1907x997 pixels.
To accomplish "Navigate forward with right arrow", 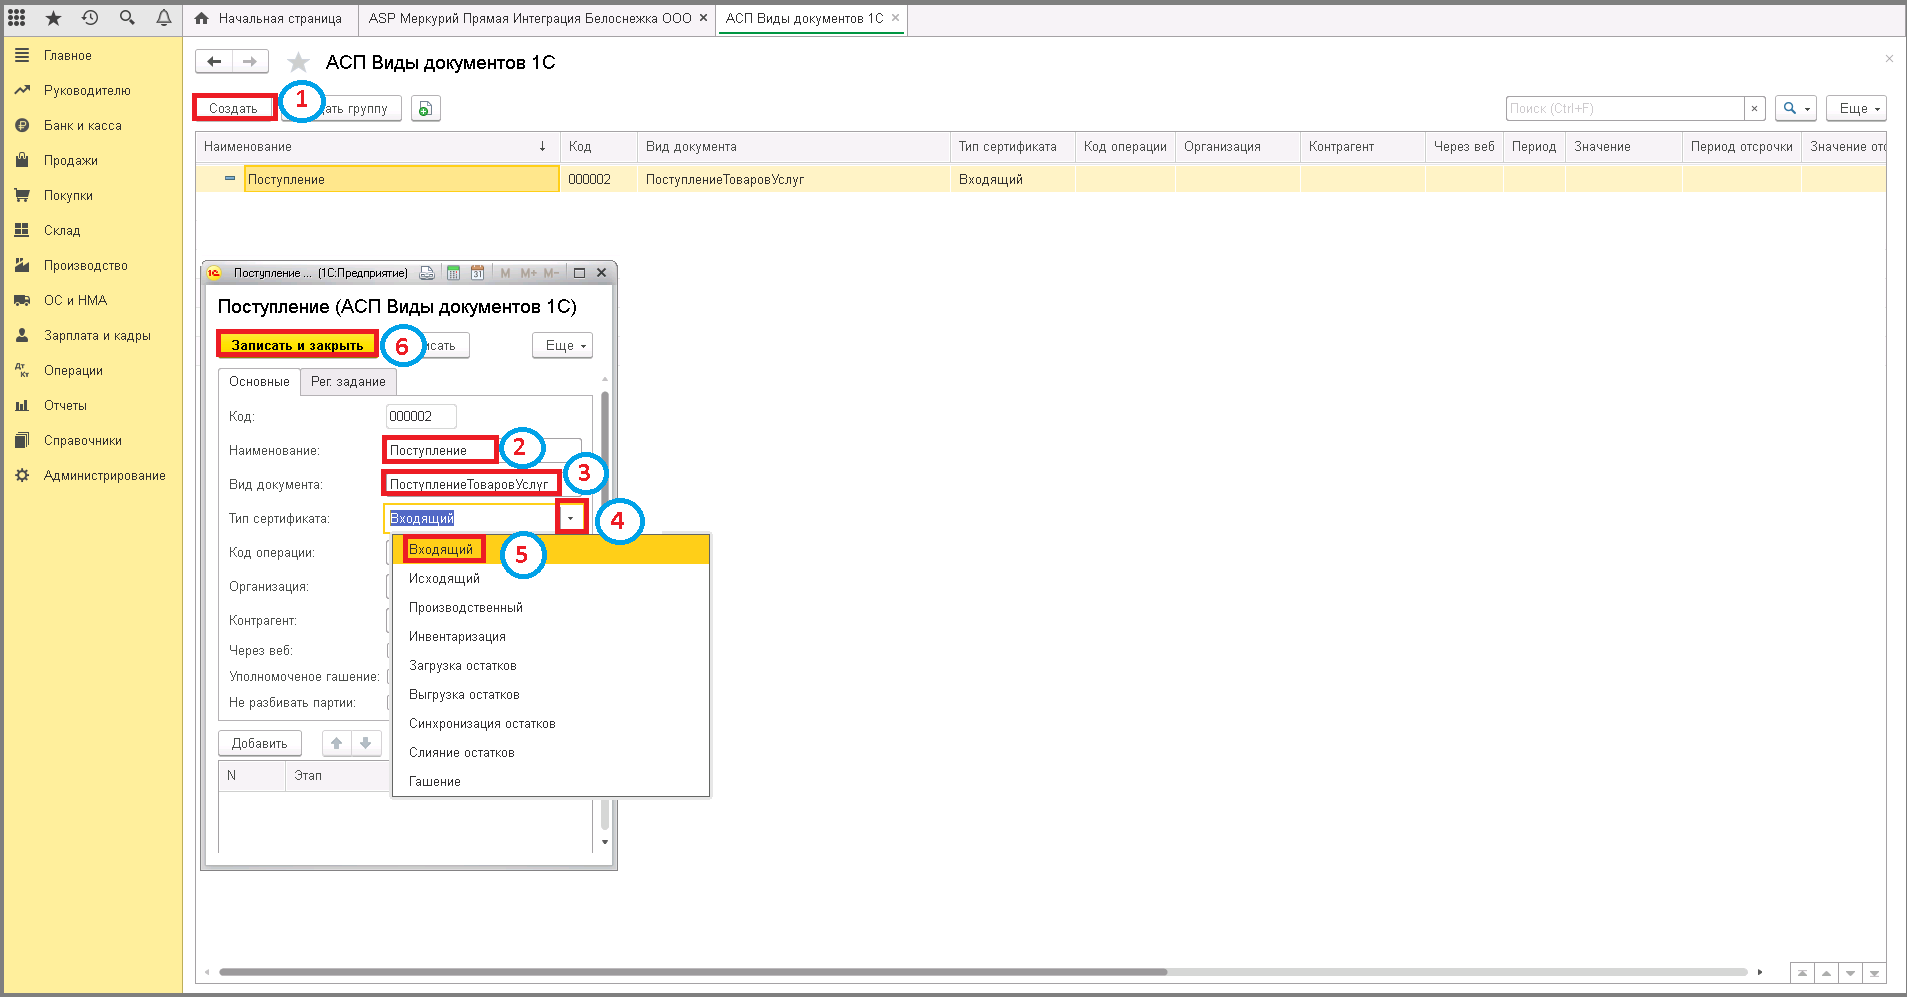I will [x=250, y=62].
